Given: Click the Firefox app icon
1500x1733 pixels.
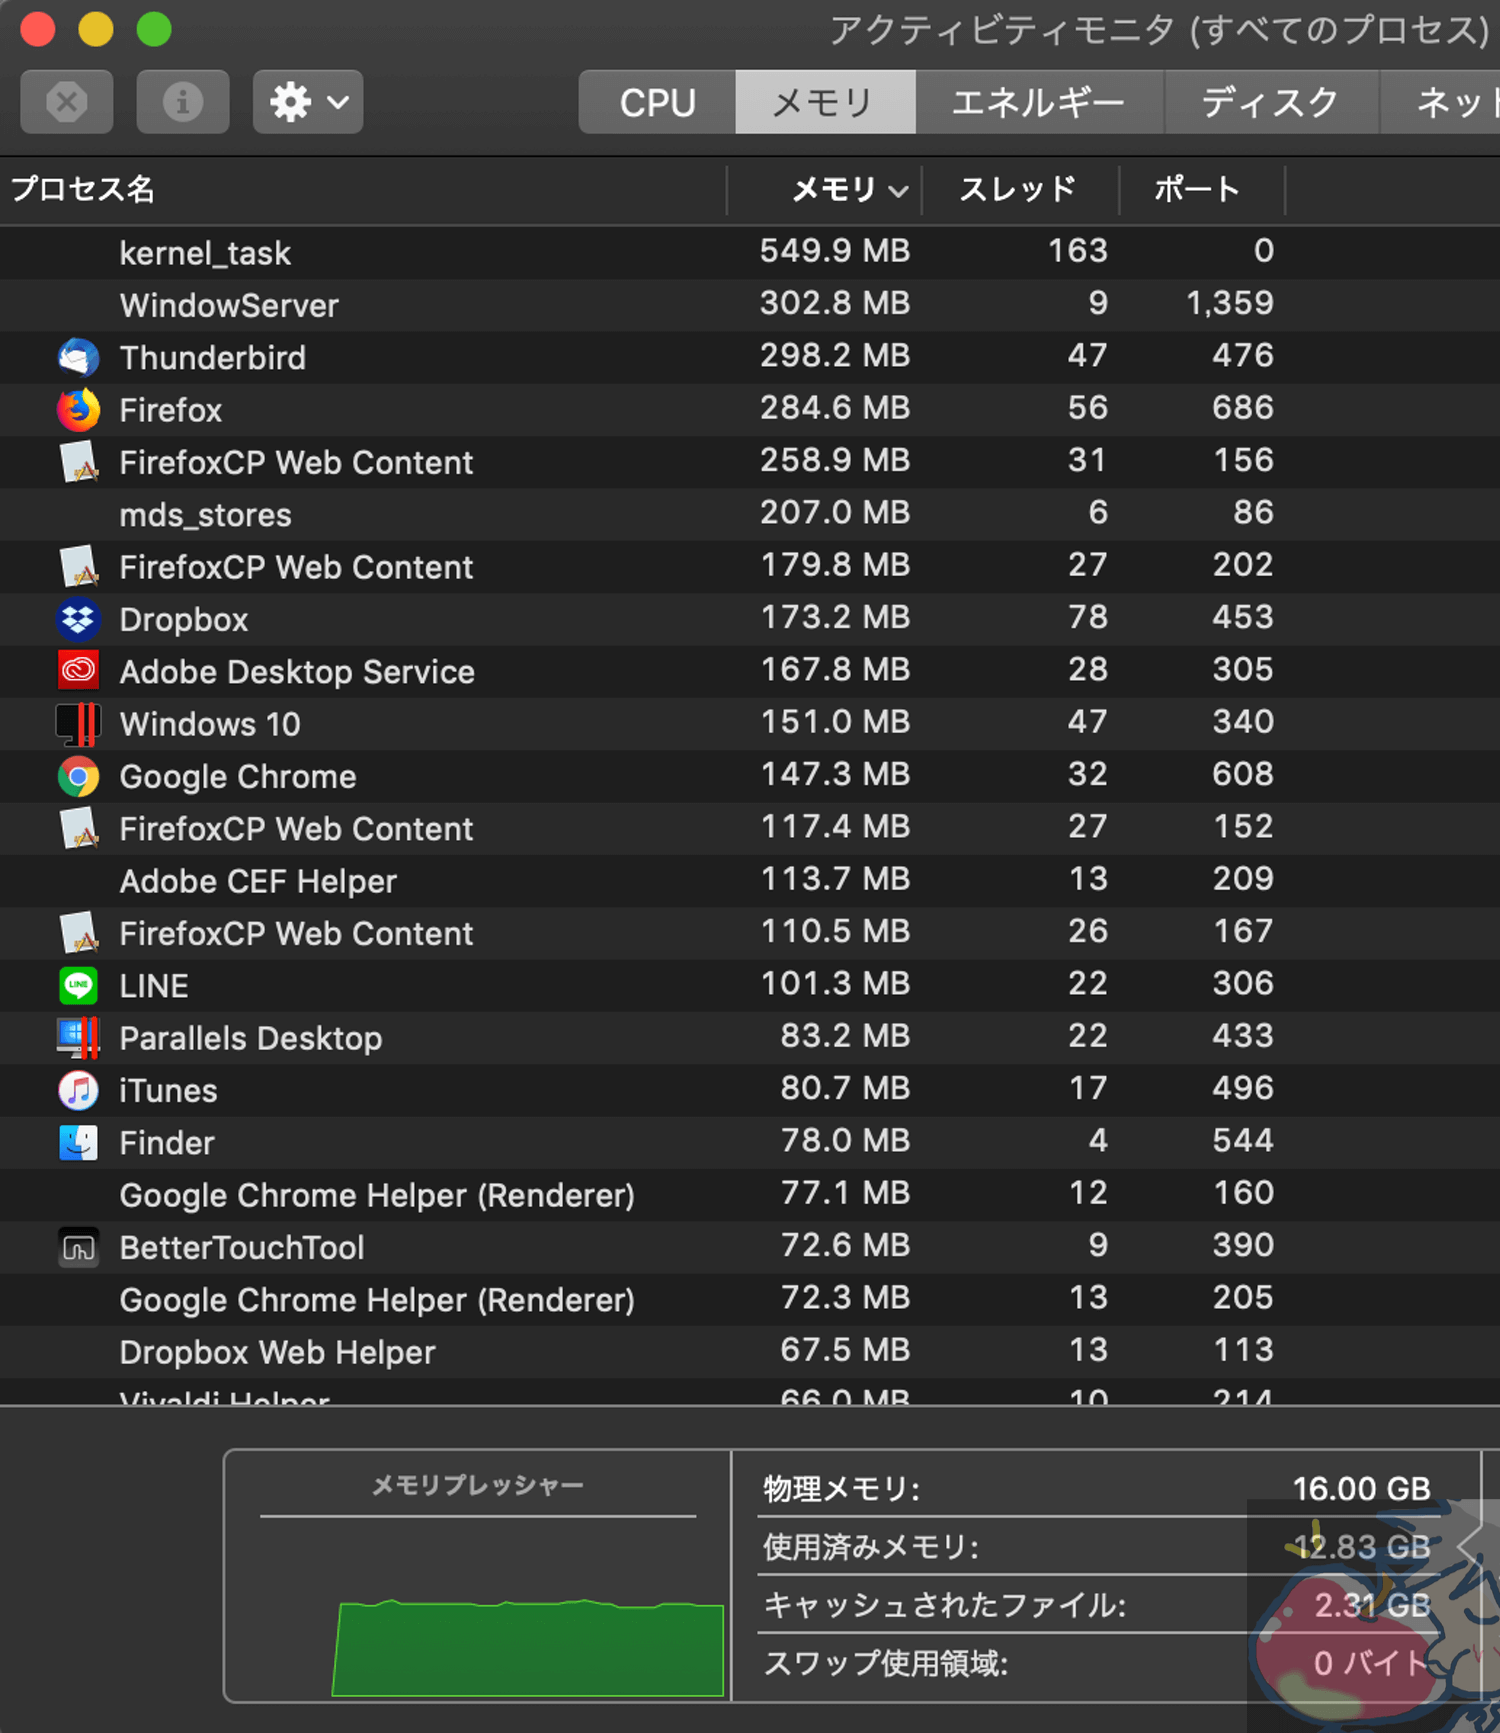Looking at the screenshot, I should point(78,409).
